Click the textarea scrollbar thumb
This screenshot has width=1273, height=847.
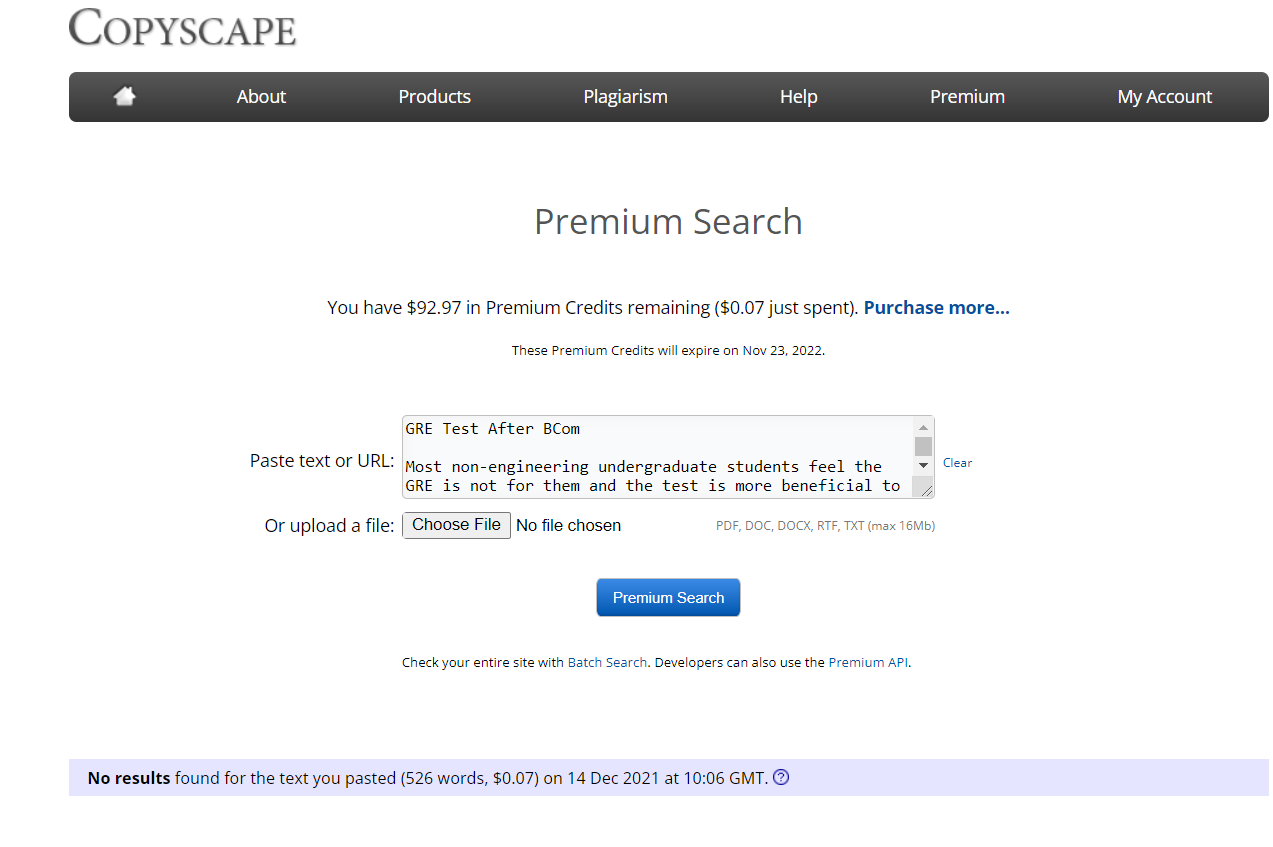click(923, 446)
